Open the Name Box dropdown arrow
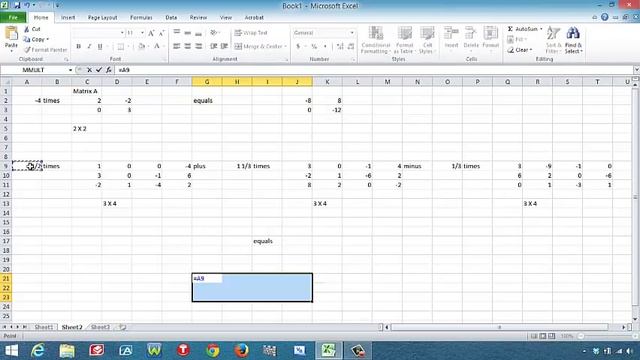640x360 pixels. point(70,70)
